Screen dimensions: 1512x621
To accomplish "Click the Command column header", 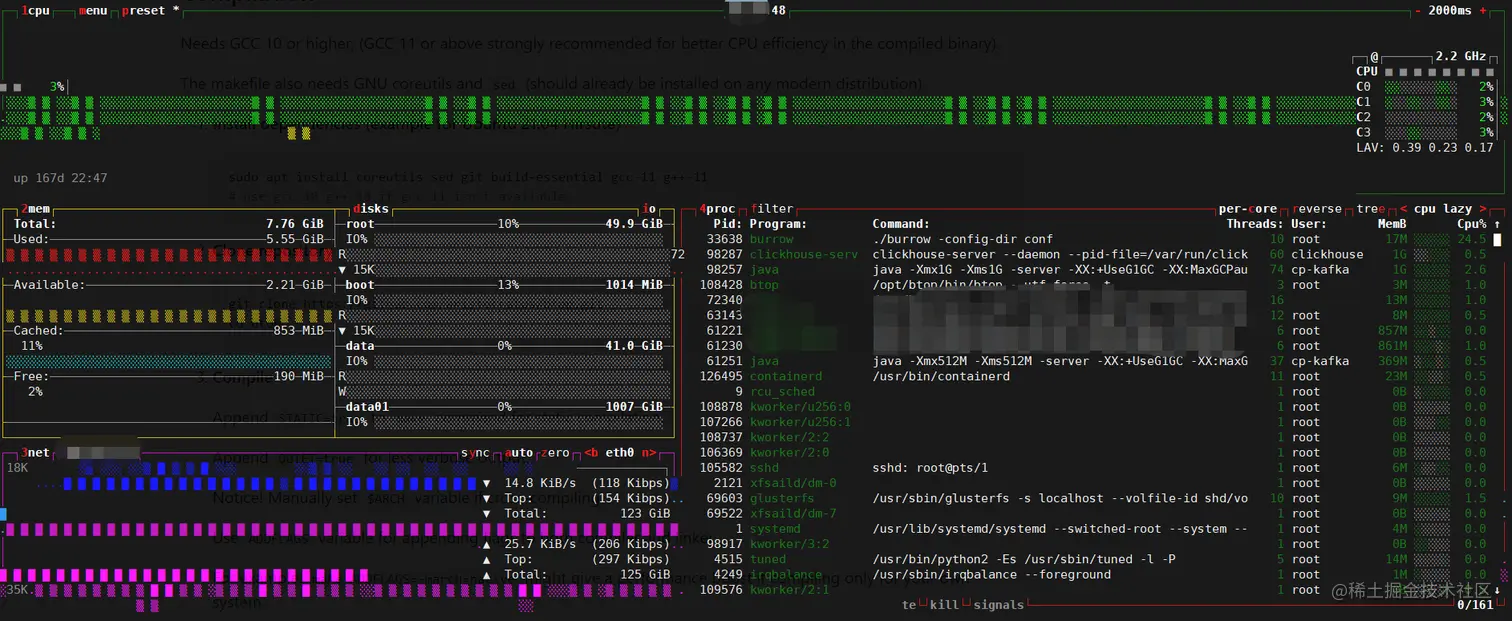I will (x=901, y=224).
